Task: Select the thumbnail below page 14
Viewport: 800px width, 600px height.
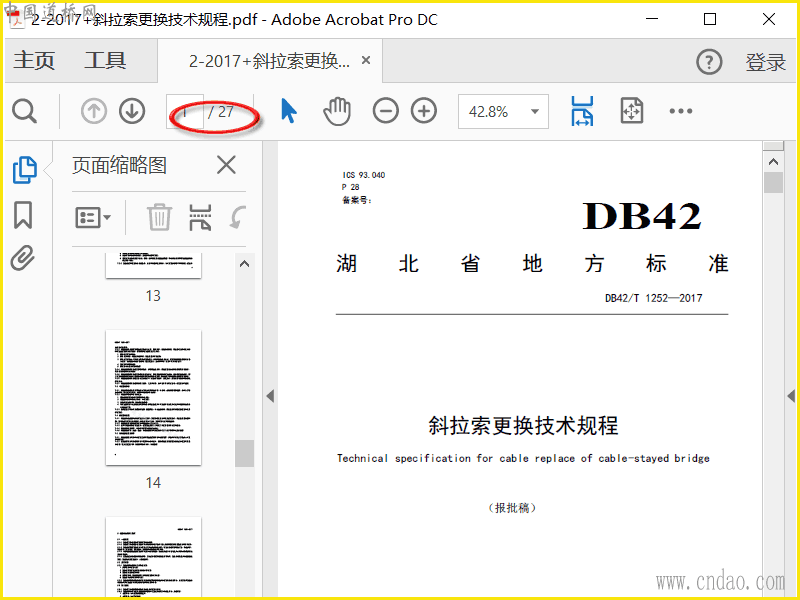Action: (154, 556)
